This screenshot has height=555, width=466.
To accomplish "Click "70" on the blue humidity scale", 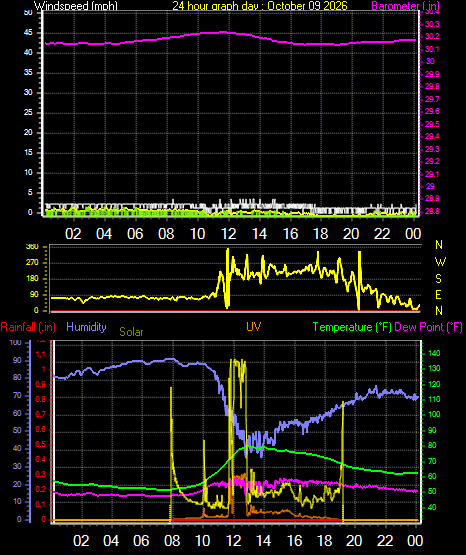I will [17, 395].
